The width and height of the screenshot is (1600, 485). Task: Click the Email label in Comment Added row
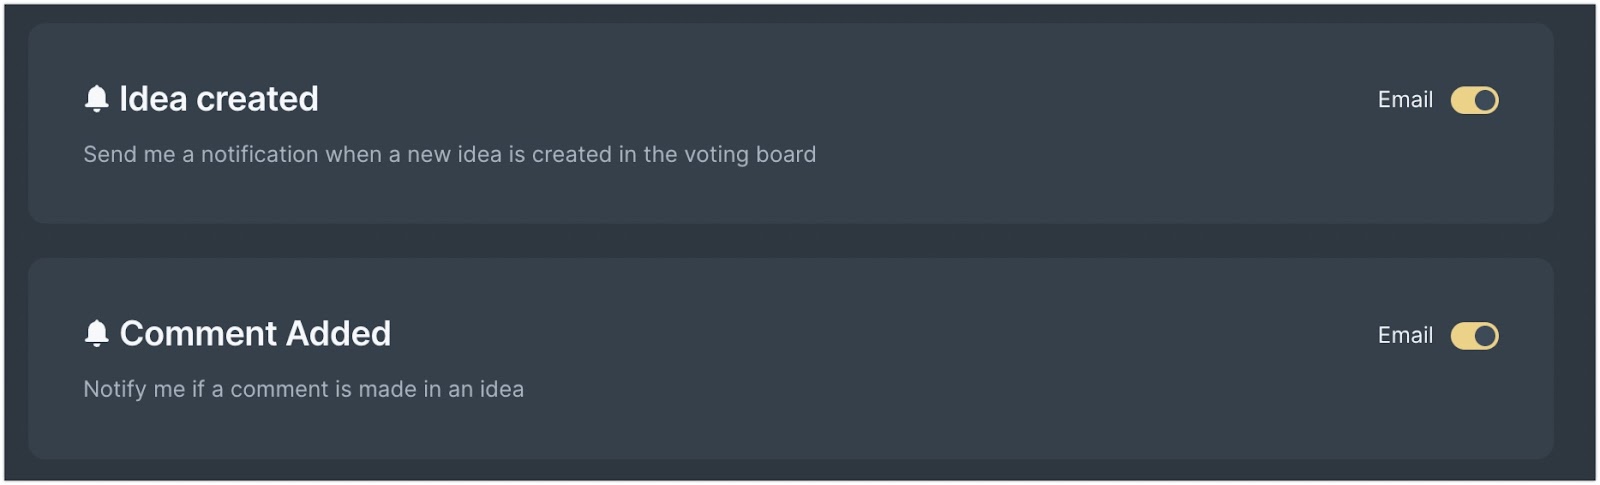pyautogui.click(x=1405, y=336)
